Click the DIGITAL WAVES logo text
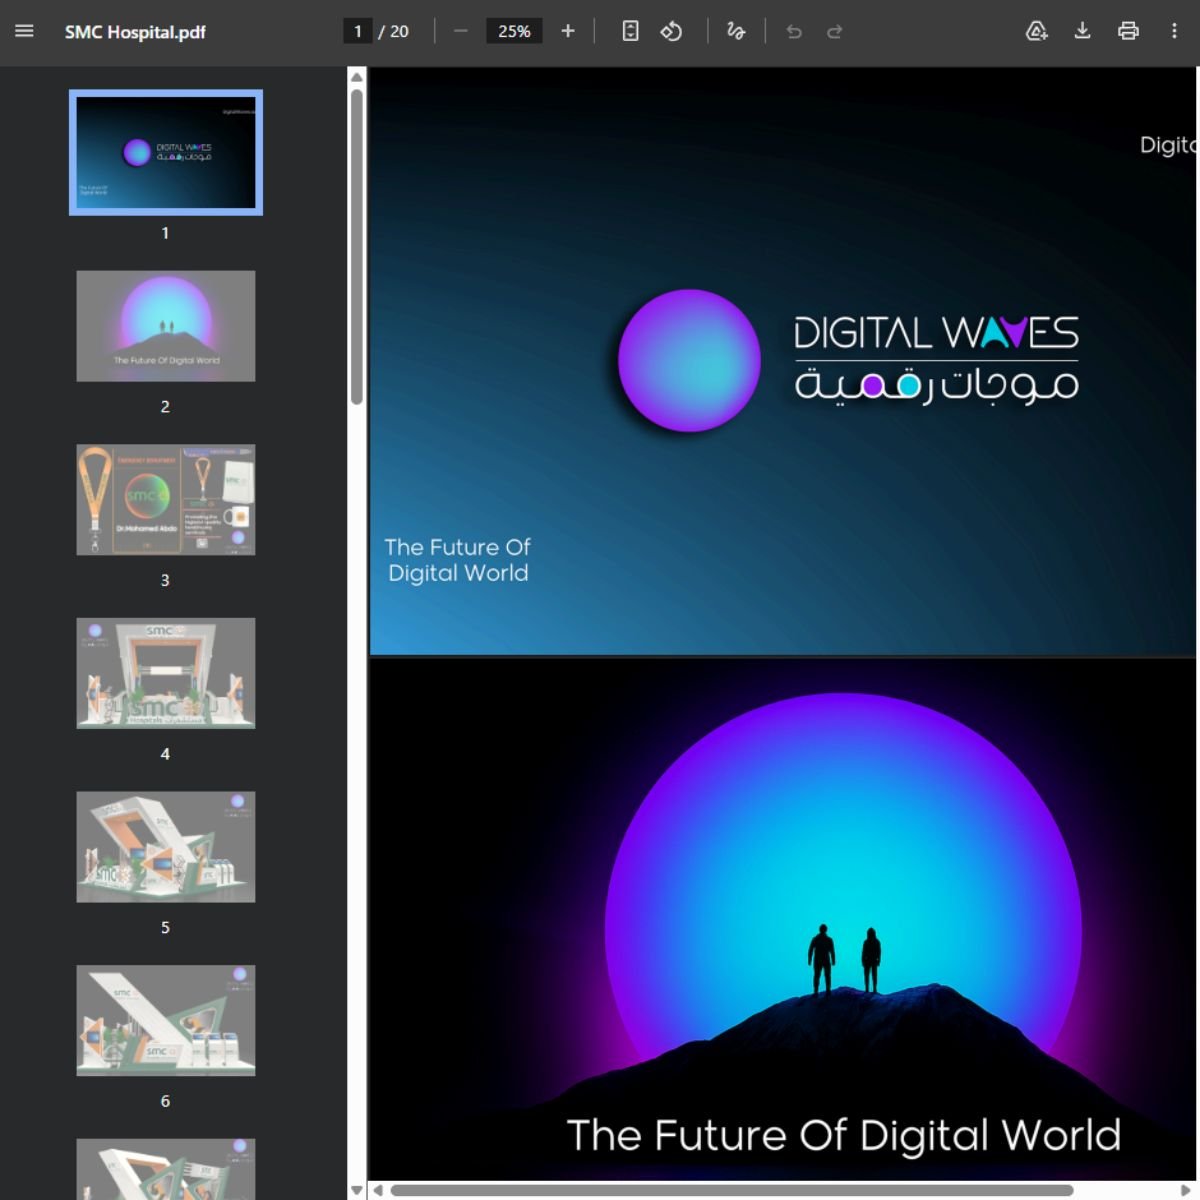The height and width of the screenshot is (1200, 1200). pos(936,332)
